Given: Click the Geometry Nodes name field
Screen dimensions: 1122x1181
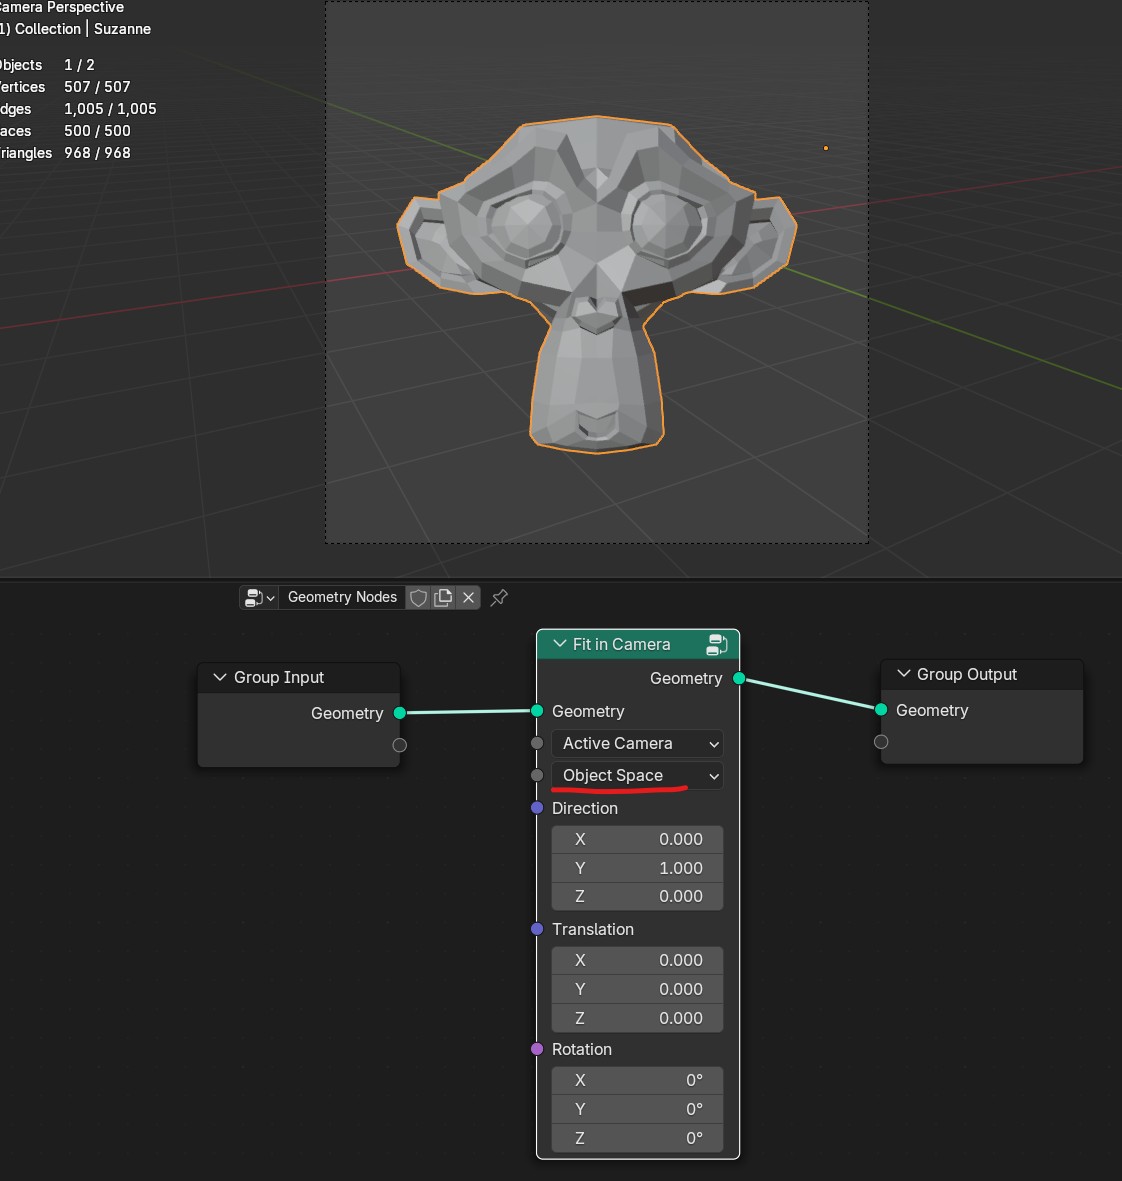Looking at the screenshot, I should point(342,597).
